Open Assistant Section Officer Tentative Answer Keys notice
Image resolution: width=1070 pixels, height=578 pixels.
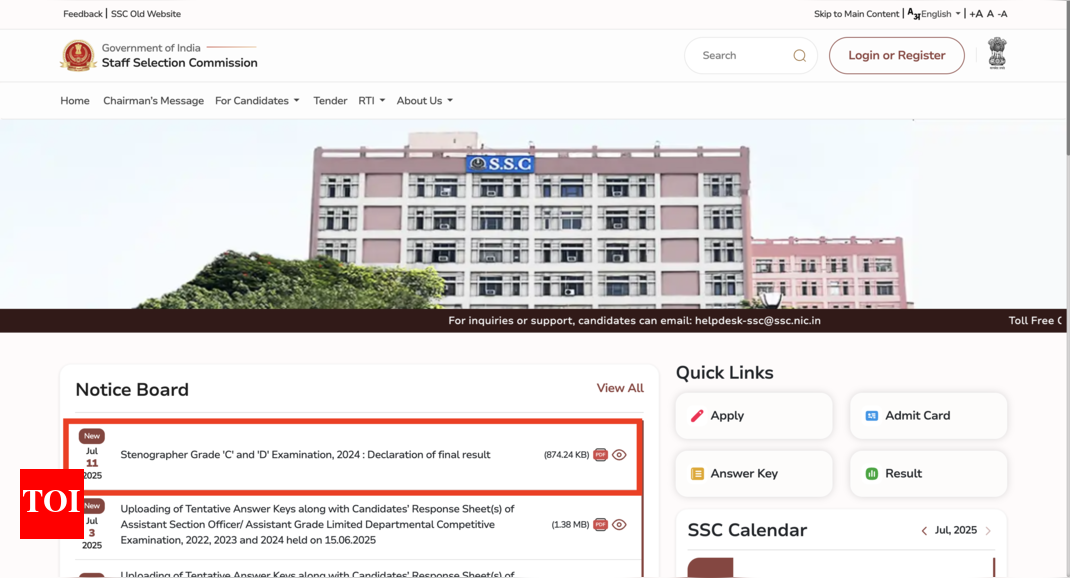coord(318,524)
